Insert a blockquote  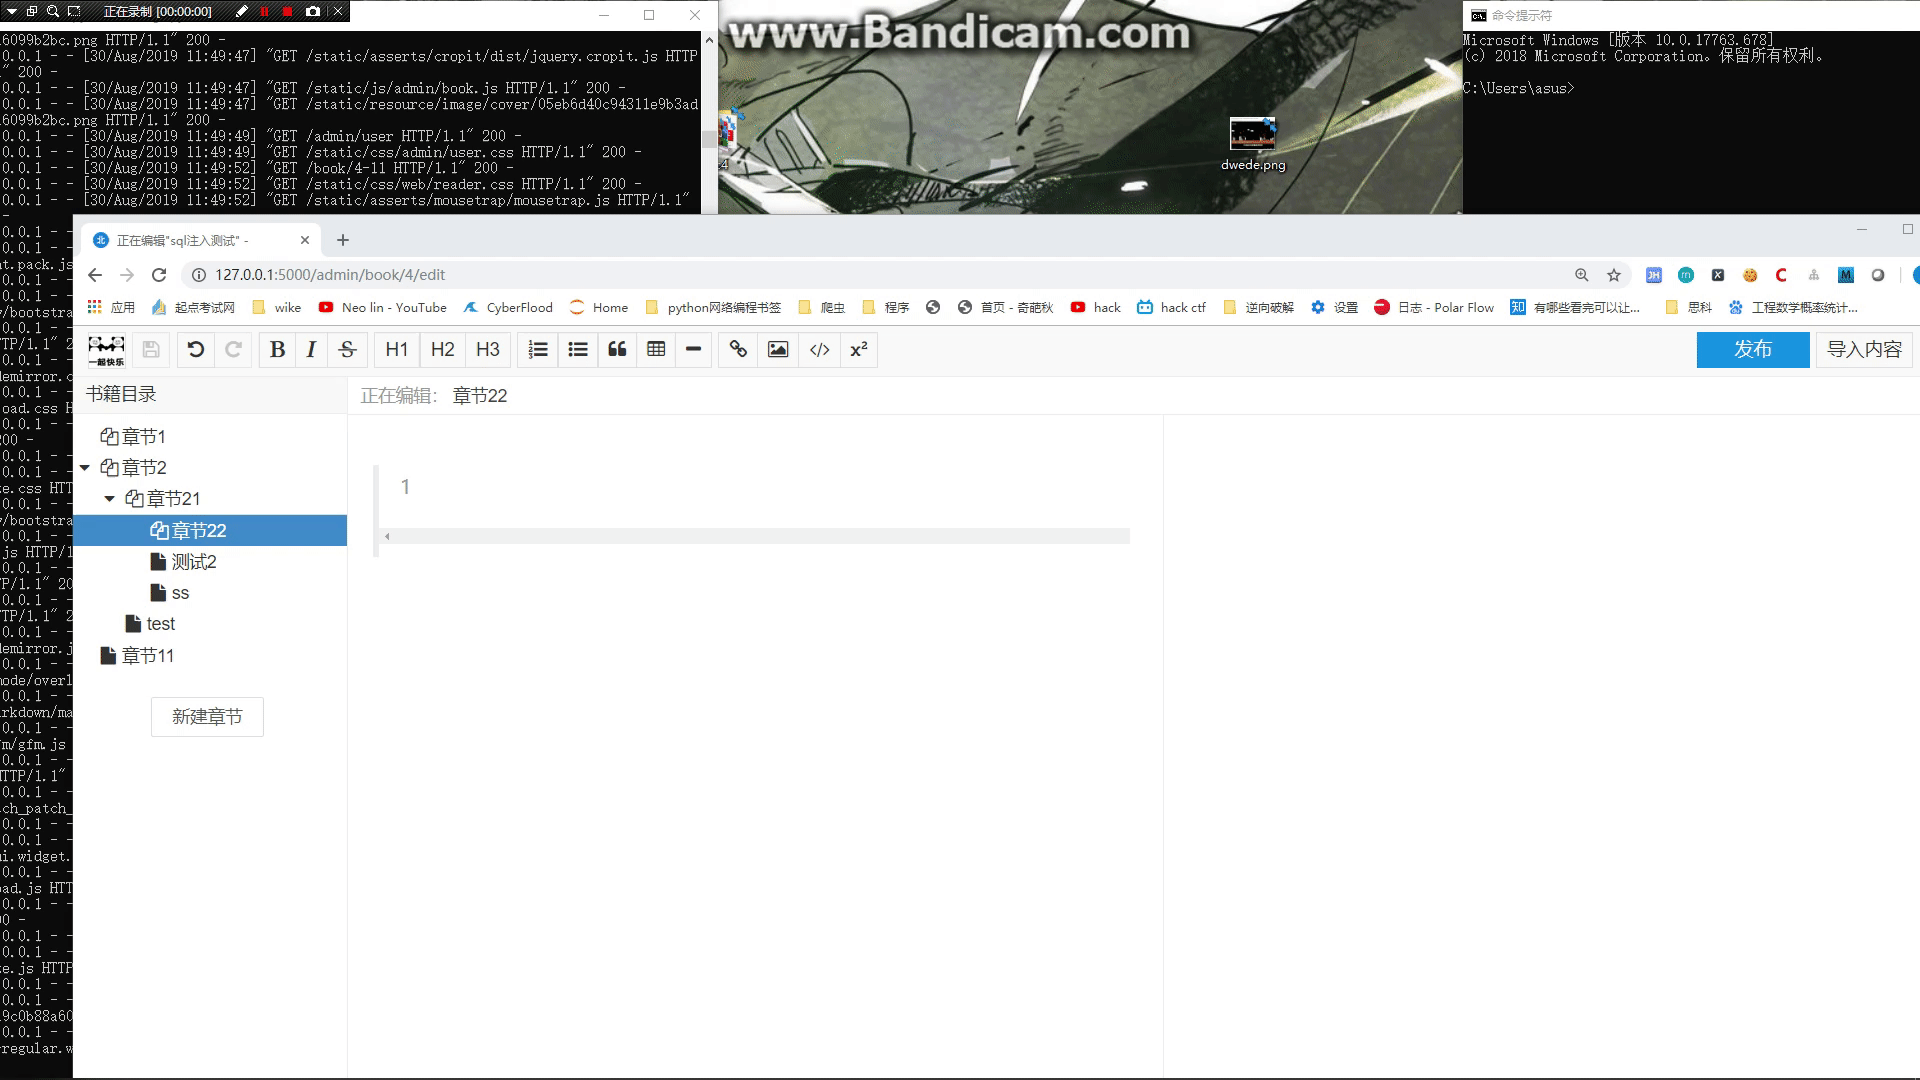pyautogui.click(x=617, y=349)
